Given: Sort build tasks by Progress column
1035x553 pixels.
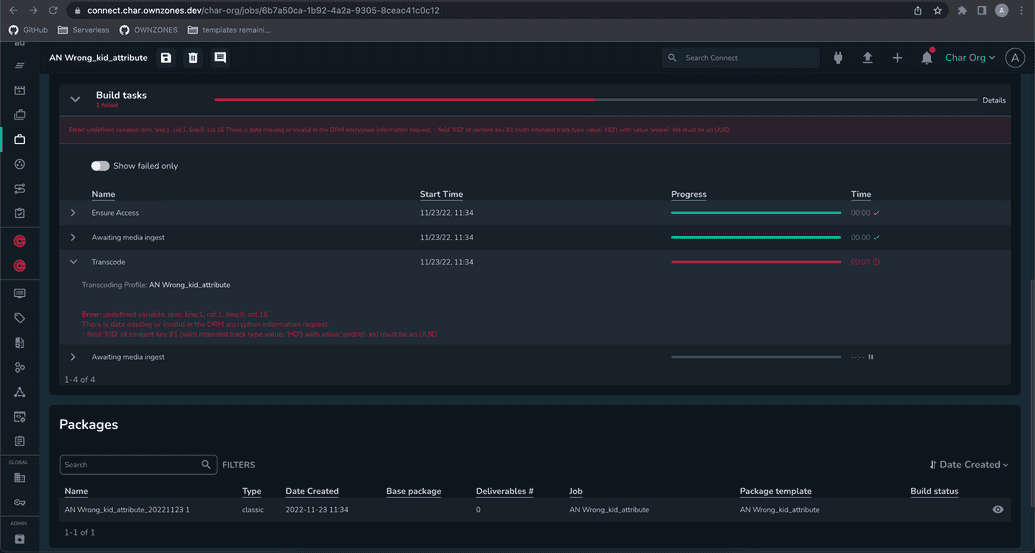Looking at the screenshot, I should click(688, 194).
